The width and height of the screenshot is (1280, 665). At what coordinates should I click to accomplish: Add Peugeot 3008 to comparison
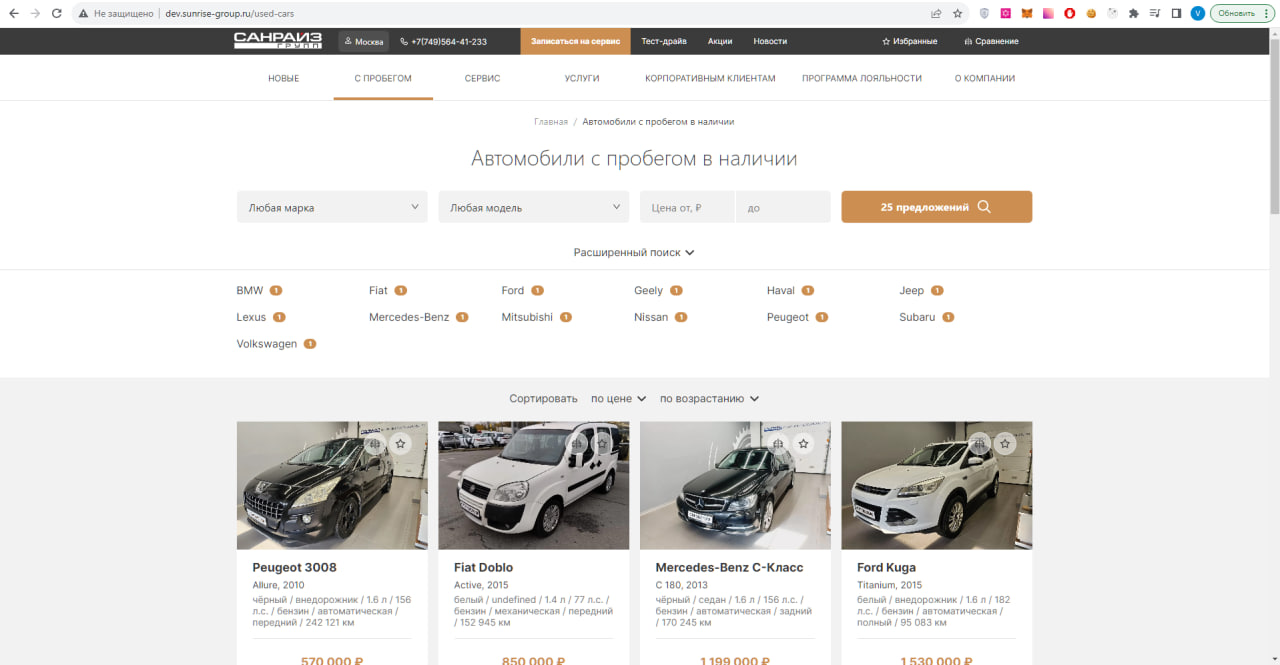click(374, 443)
